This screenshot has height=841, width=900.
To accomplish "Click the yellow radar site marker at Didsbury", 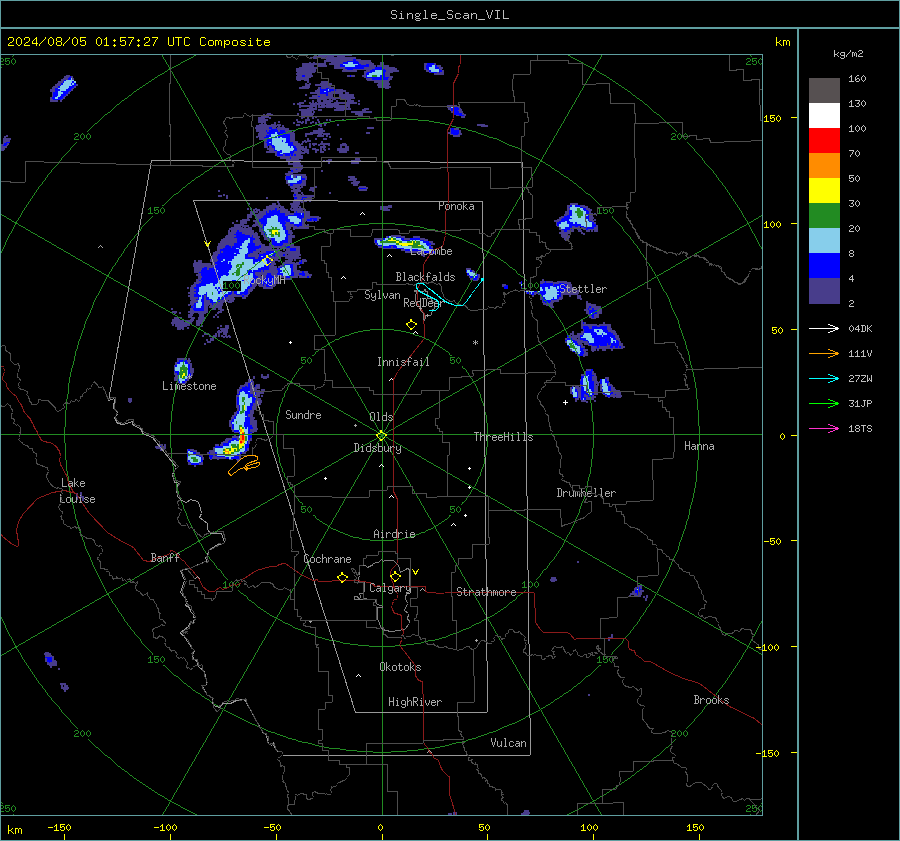I will pyautogui.click(x=382, y=436).
